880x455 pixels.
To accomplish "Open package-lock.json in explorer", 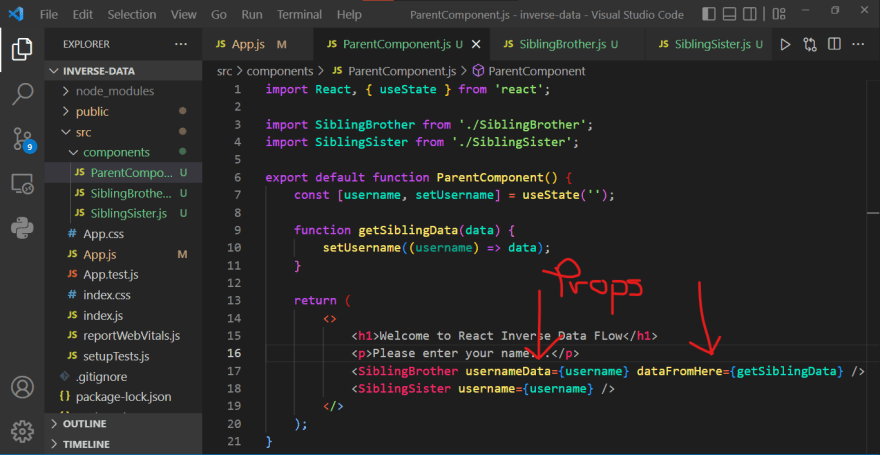I will tap(123, 397).
